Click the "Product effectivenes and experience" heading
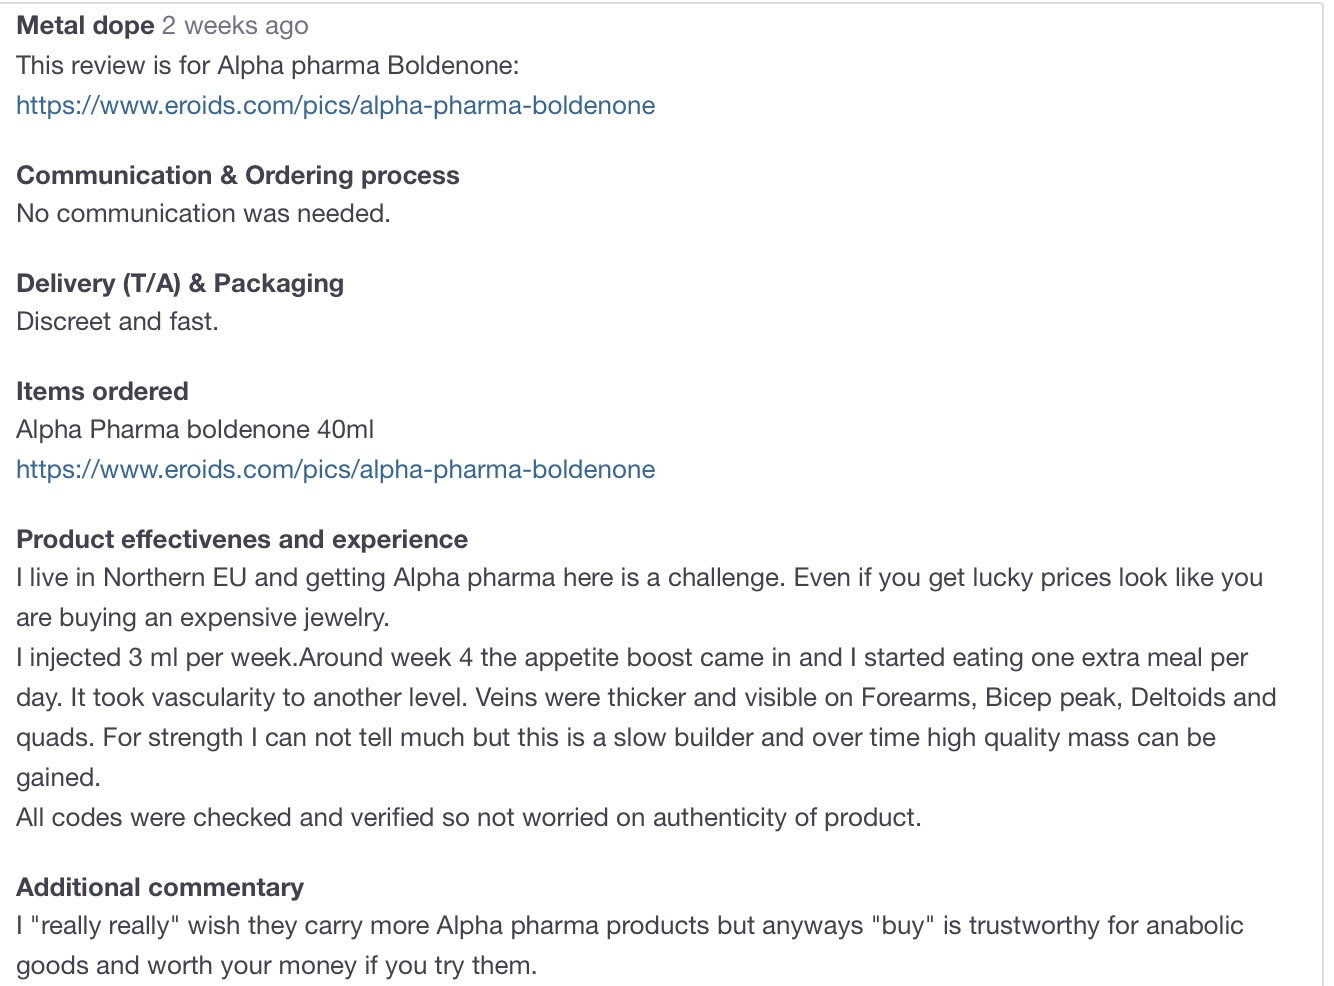The width and height of the screenshot is (1334, 986). click(x=242, y=540)
